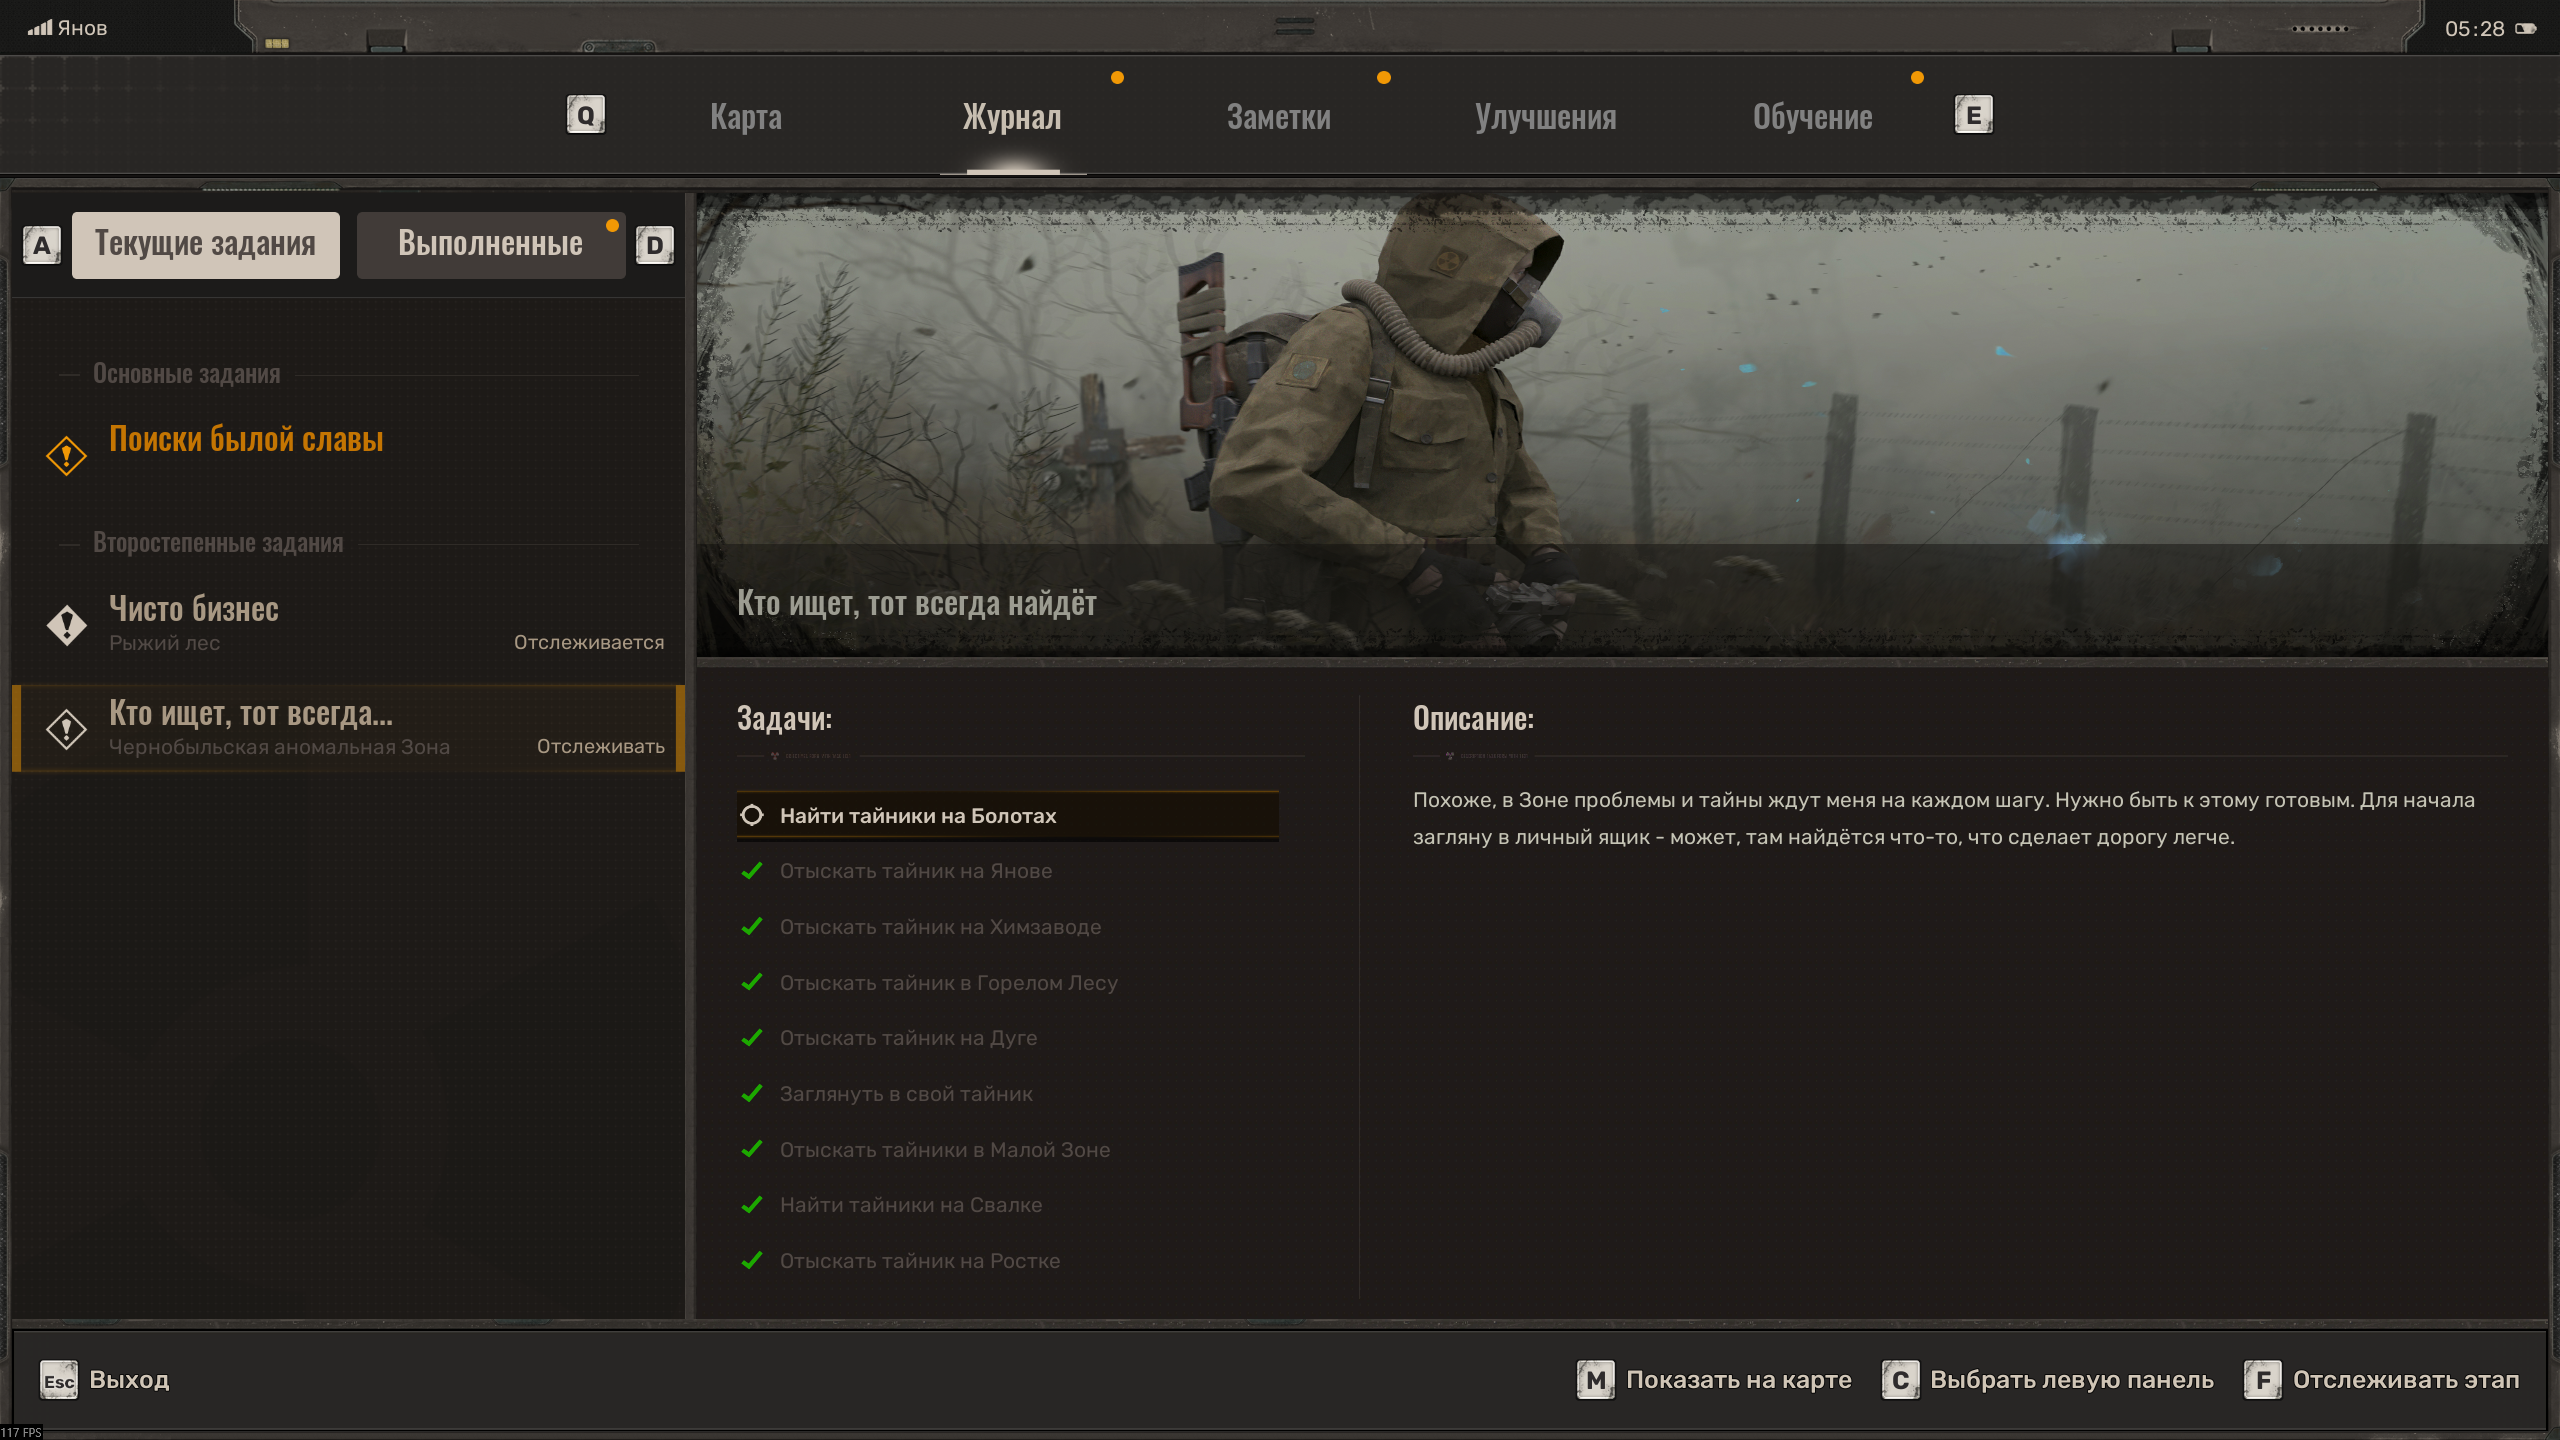Viewport: 2560px width, 1440px height.
Task: Open the Выполненные quests list
Action: coord(490,244)
